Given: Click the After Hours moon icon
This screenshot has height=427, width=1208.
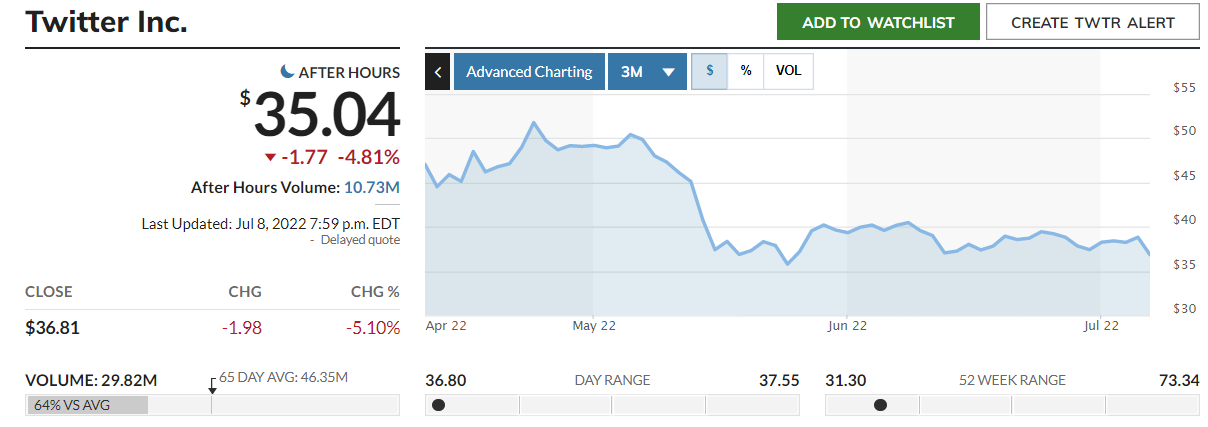Looking at the screenshot, I should (288, 71).
